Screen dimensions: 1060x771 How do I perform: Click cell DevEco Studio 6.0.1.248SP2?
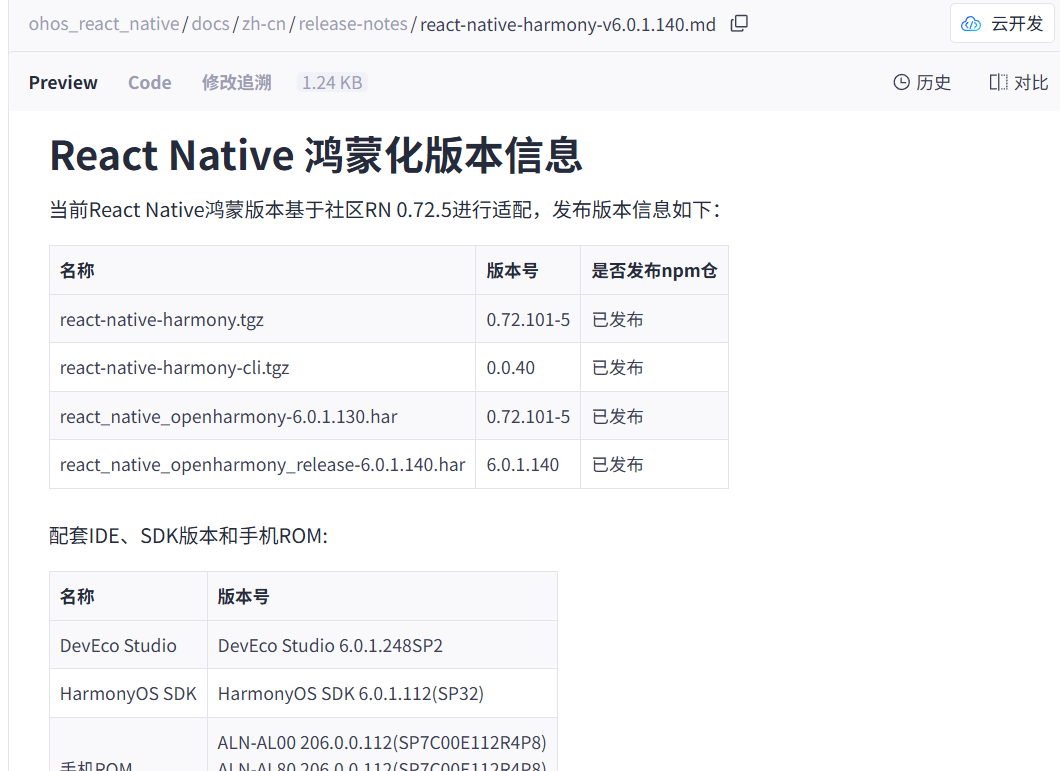[383, 645]
